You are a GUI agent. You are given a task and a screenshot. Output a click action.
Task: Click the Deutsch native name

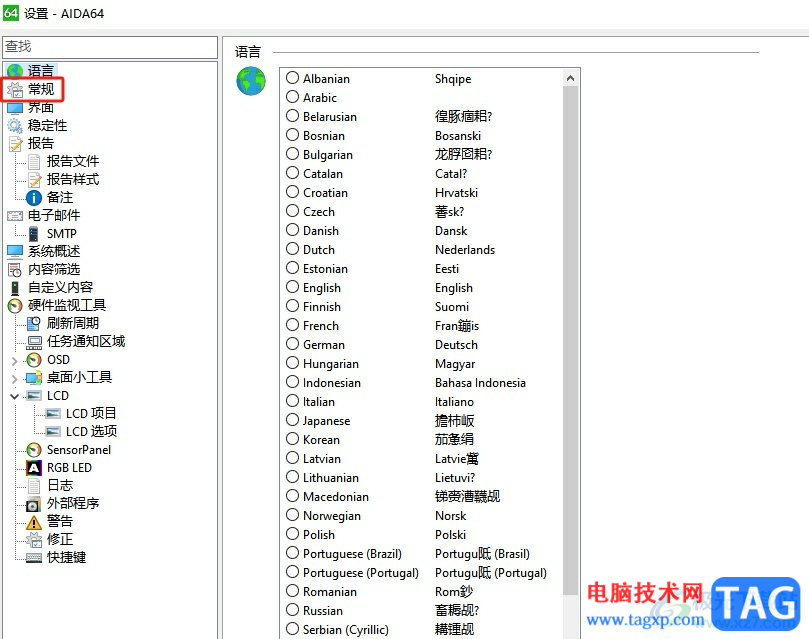click(x=457, y=345)
